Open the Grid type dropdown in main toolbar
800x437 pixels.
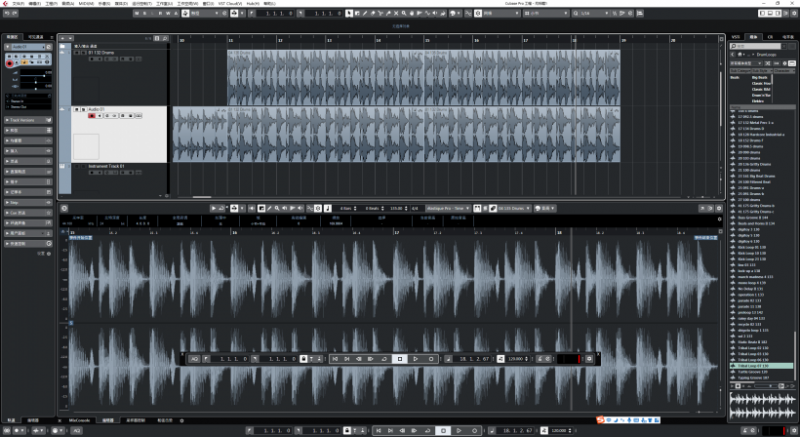coord(546,13)
